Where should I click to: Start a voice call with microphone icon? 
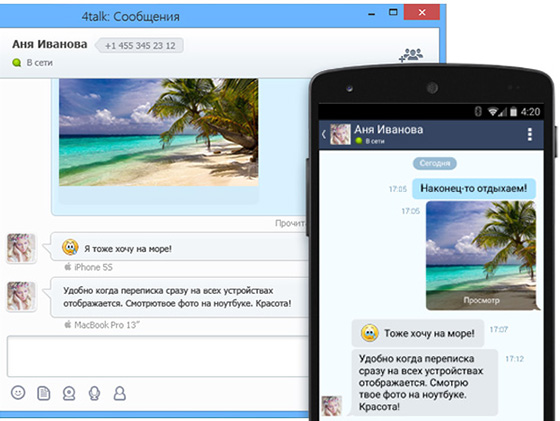click(x=94, y=393)
